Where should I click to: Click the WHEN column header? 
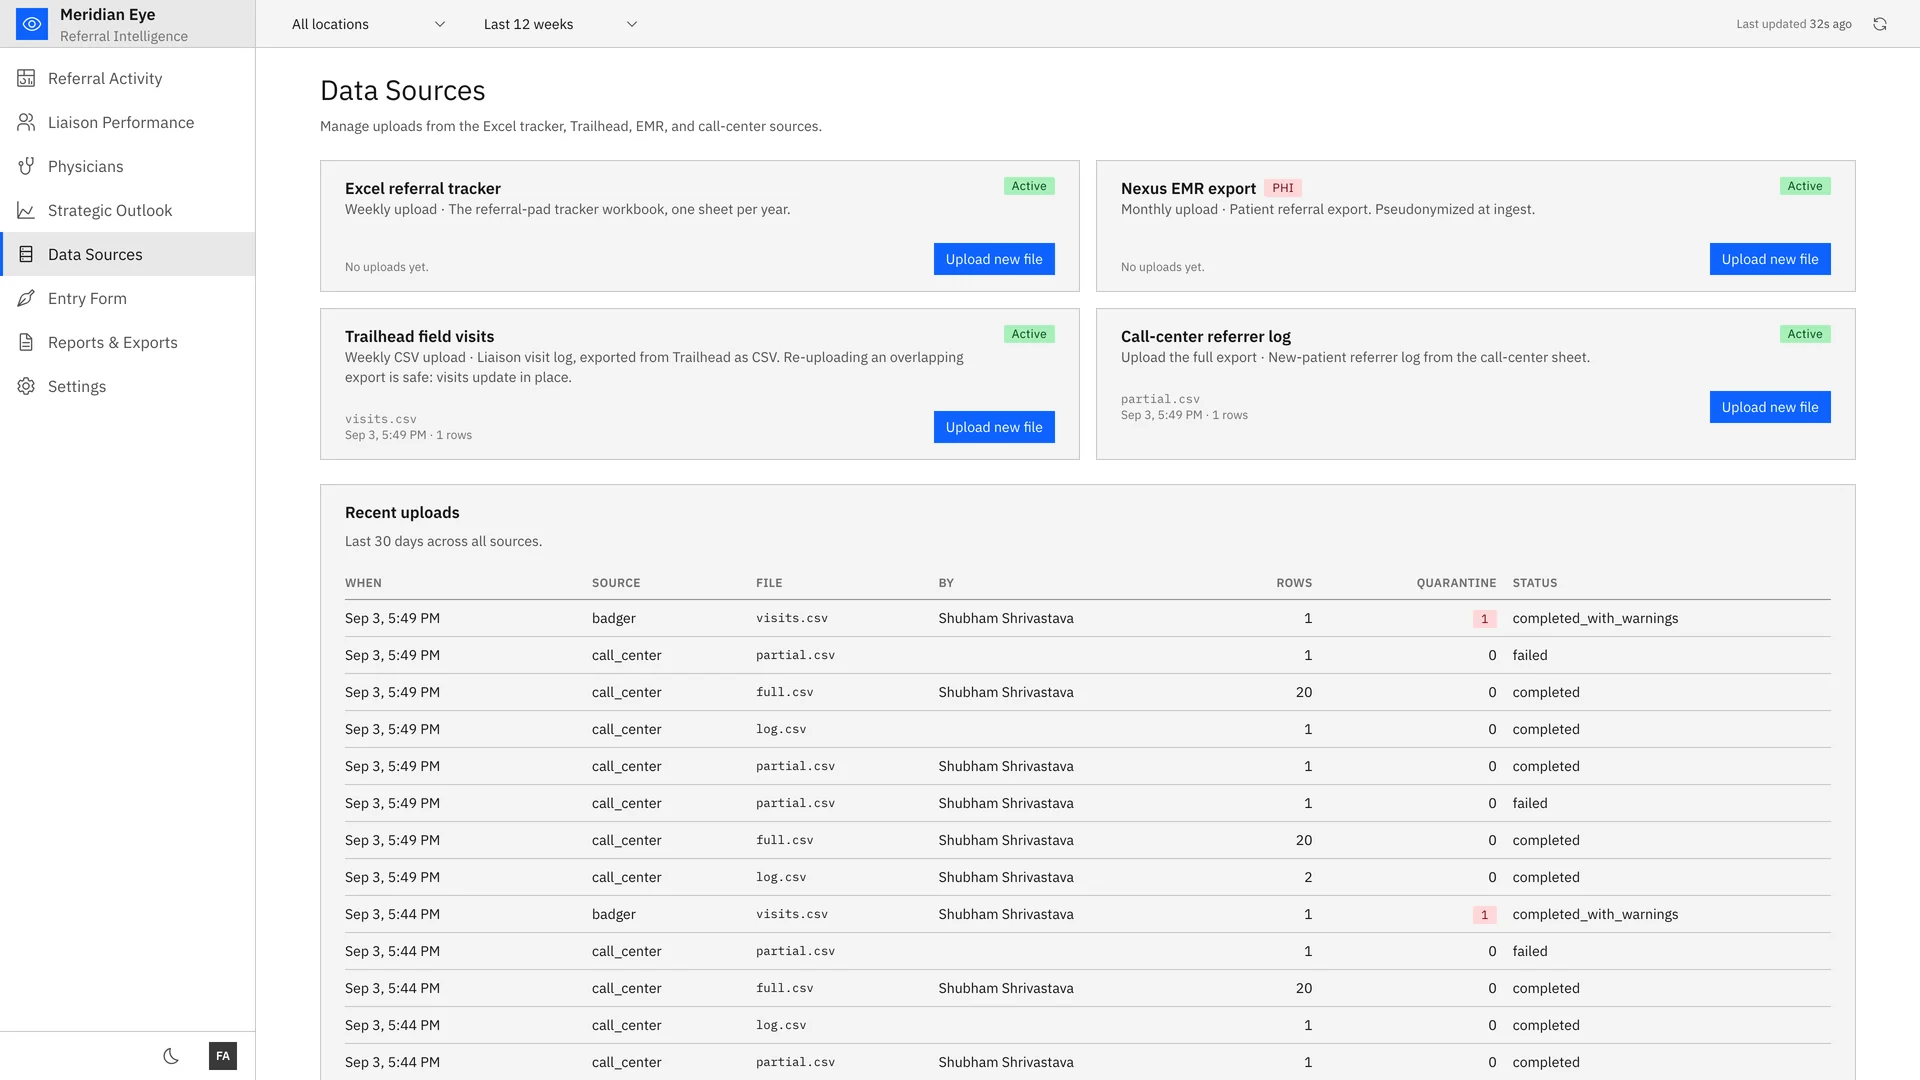[363, 583]
